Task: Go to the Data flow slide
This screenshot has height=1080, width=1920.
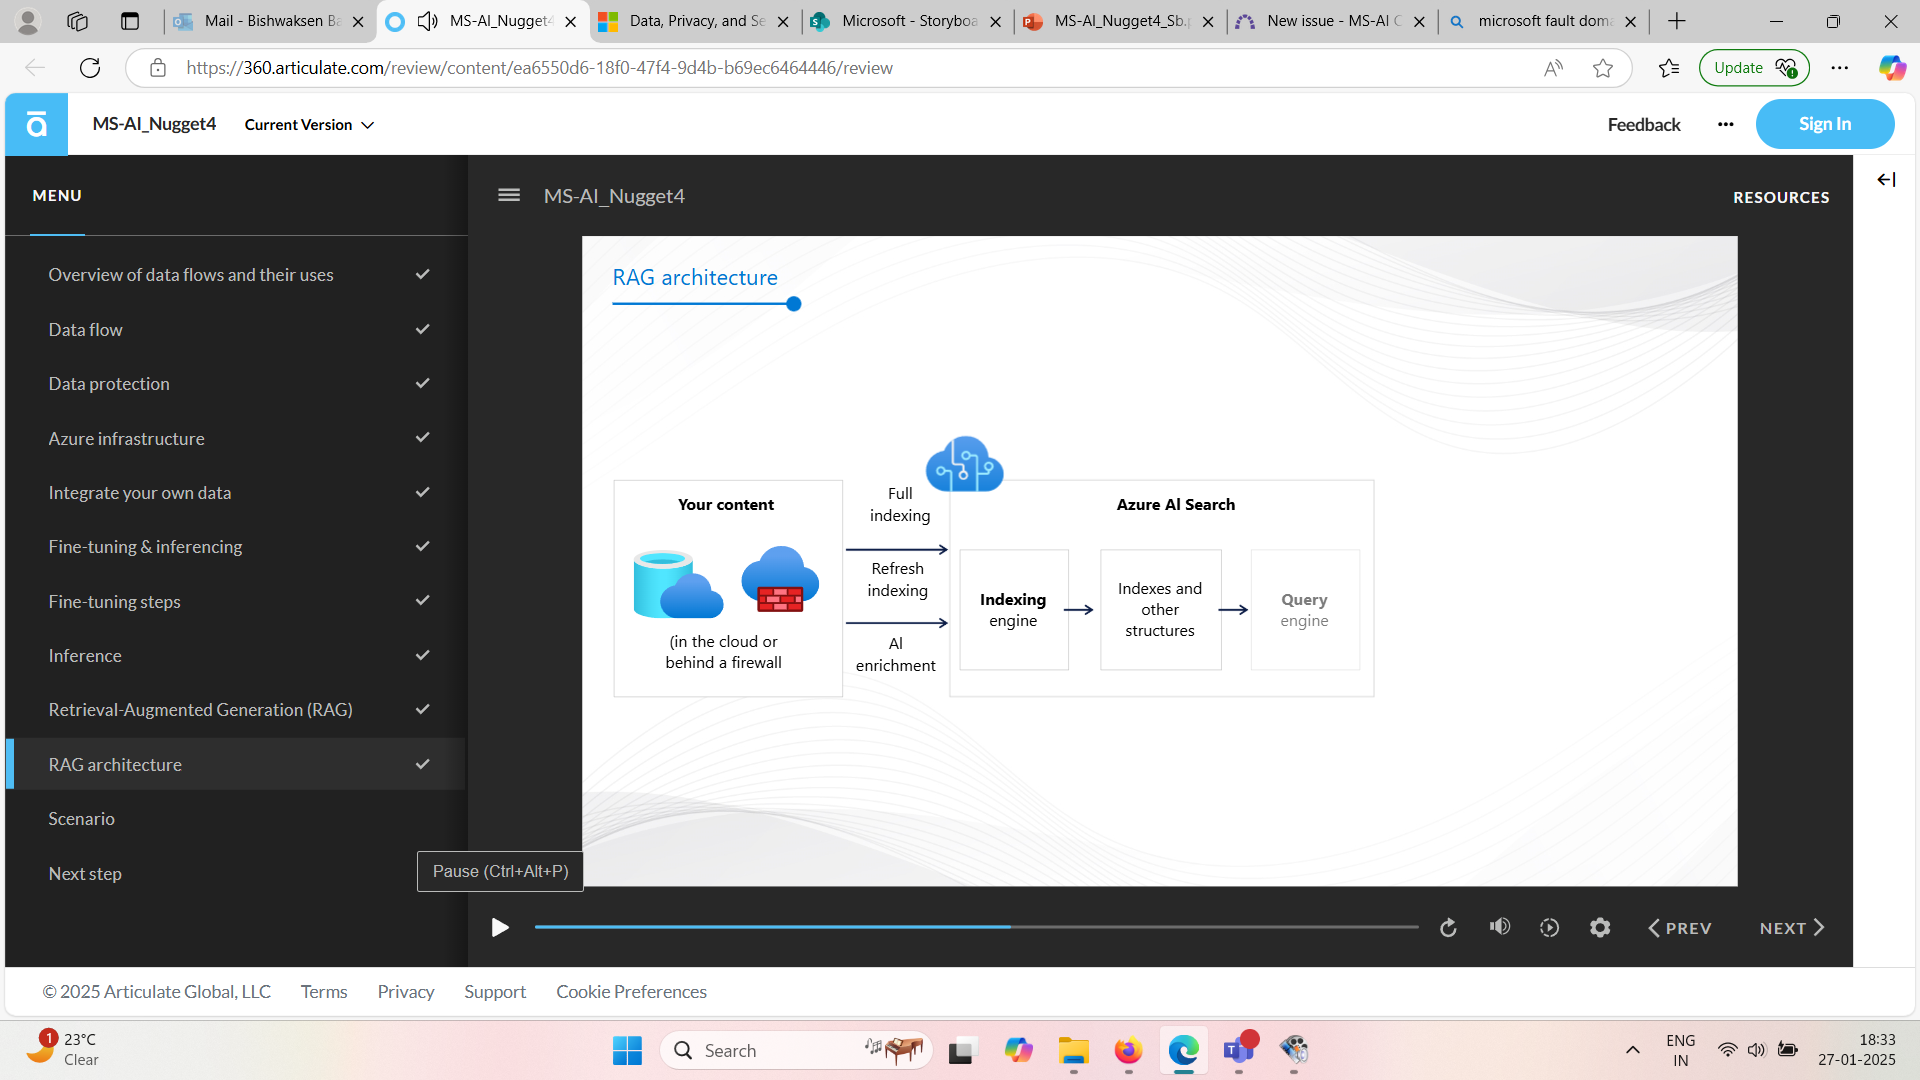Action: (236, 330)
